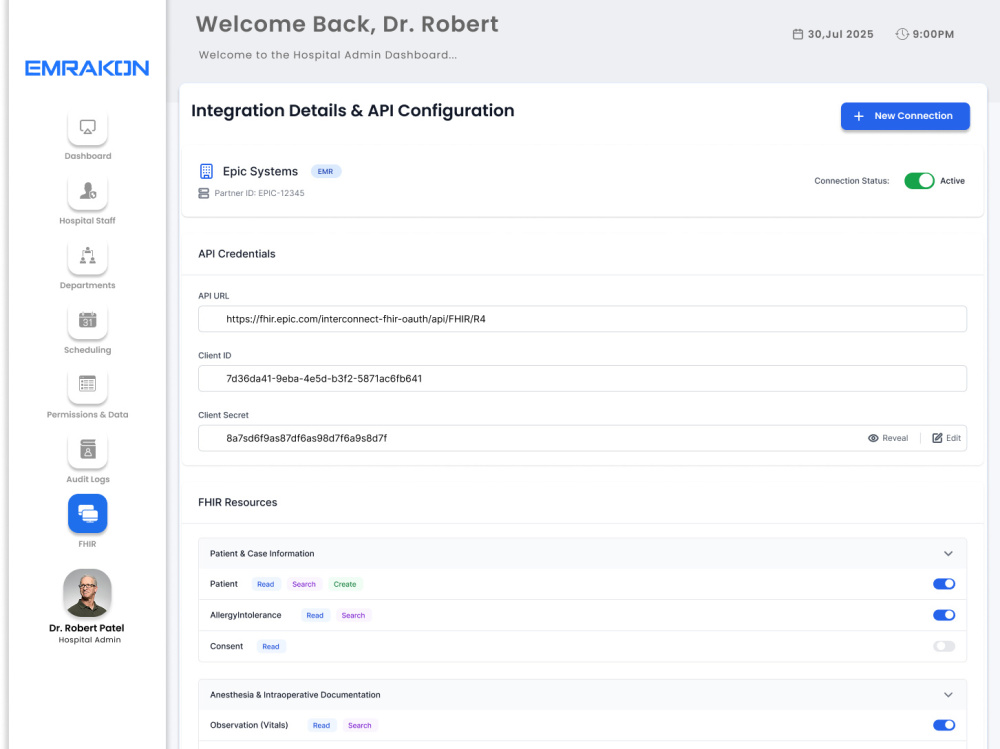Select the Audit Logs menu label
This screenshot has width=1000, height=749.
(87, 479)
